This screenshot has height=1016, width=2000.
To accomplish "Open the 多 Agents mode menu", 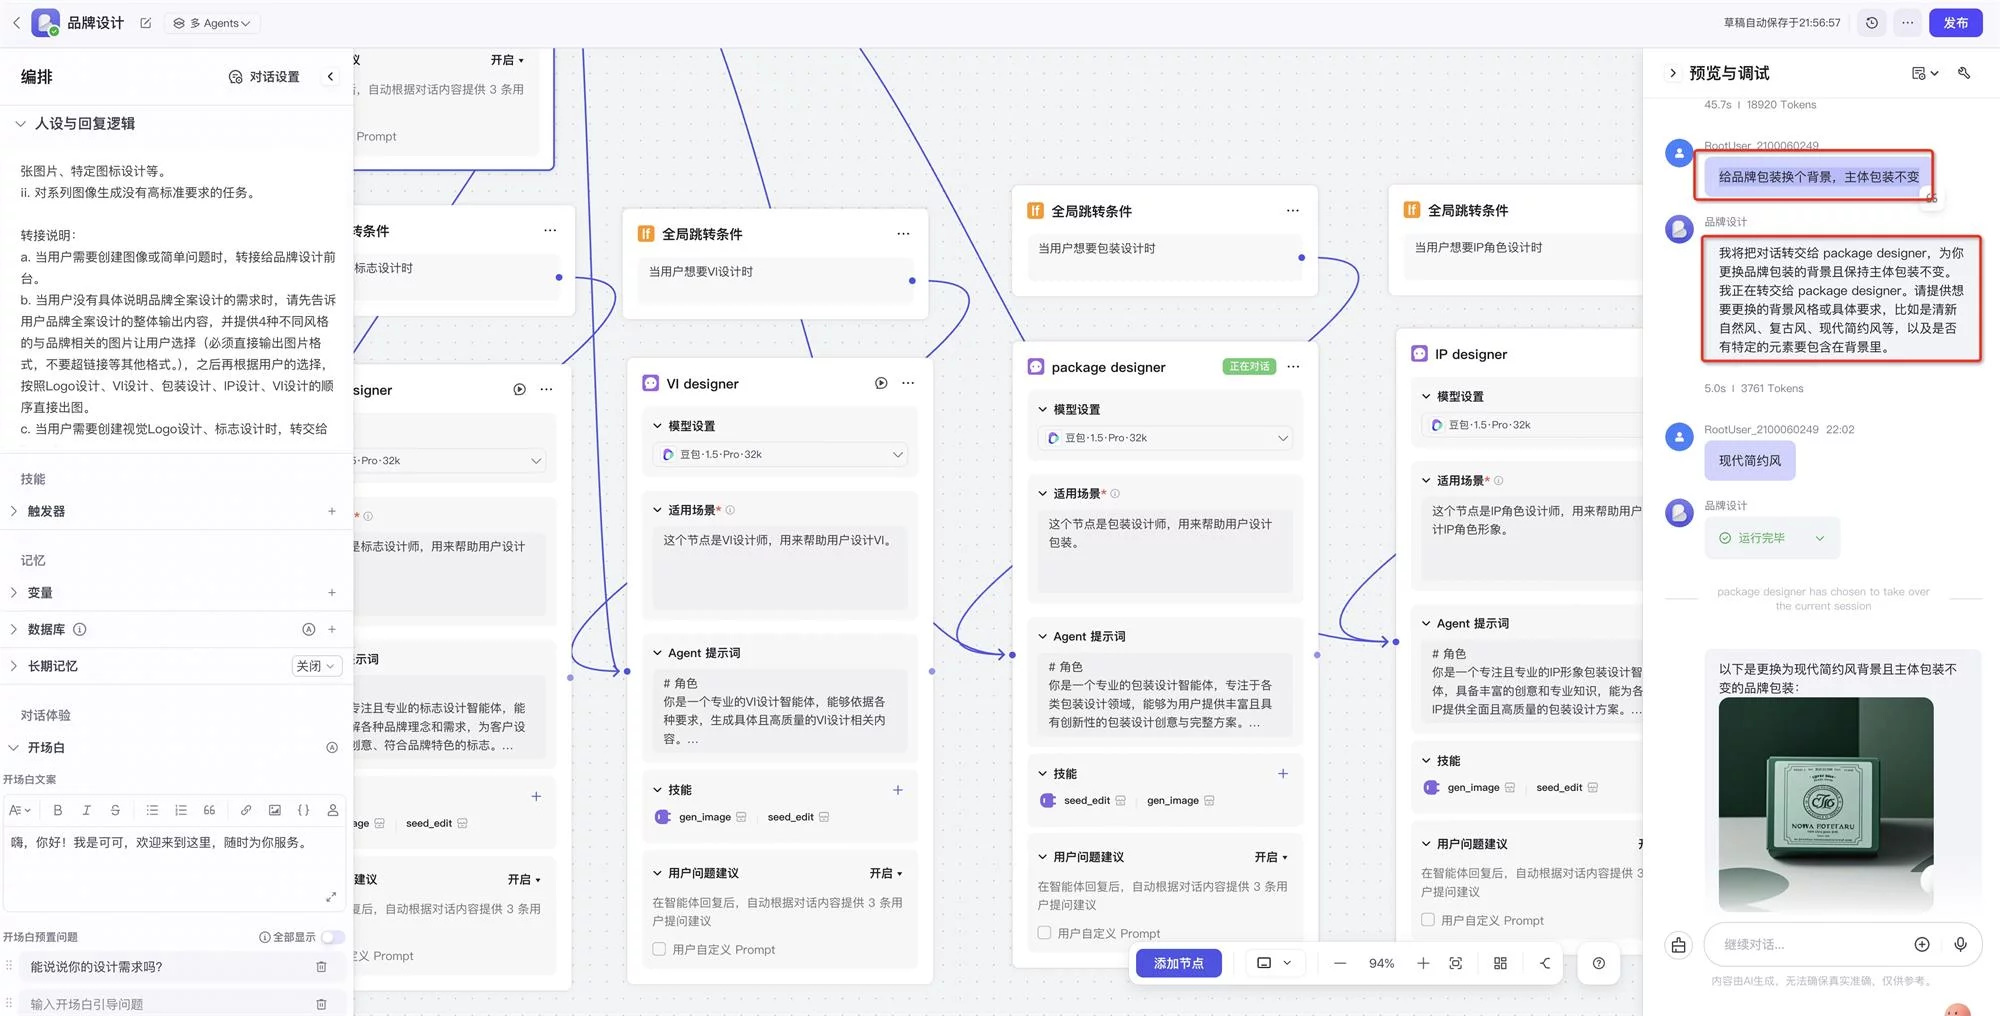I will (x=211, y=23).
